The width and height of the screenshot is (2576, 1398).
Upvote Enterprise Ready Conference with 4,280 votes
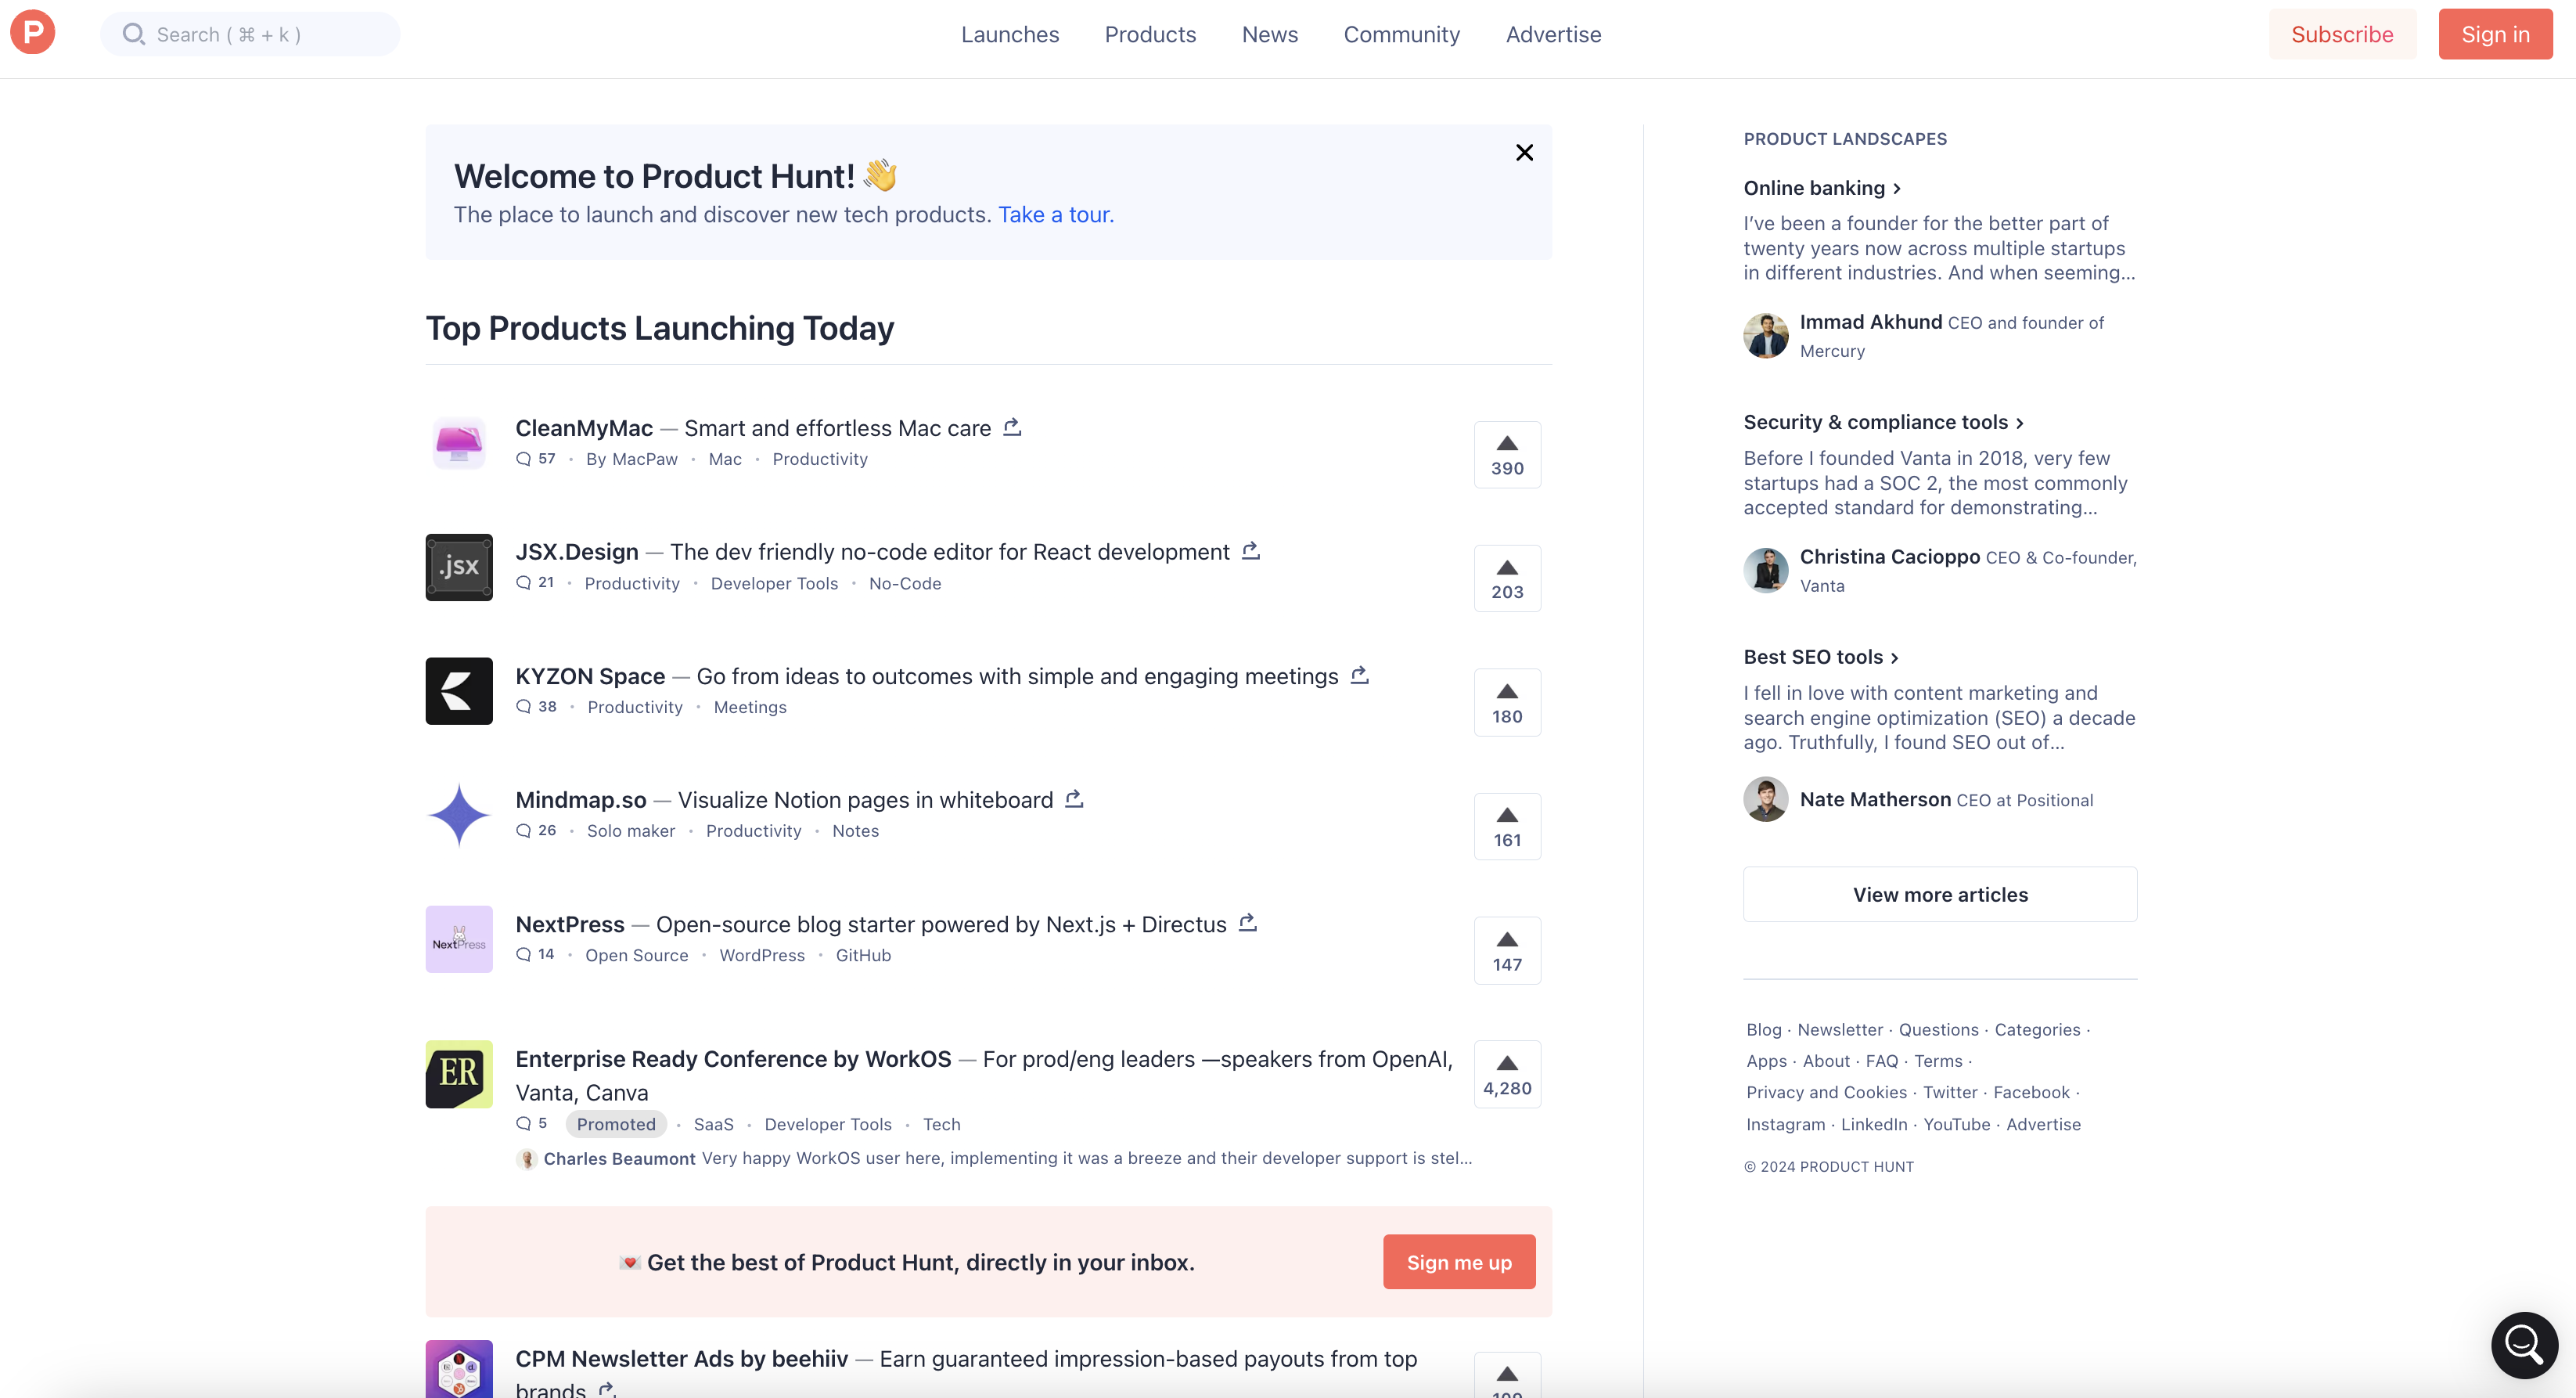pos(1507,1075)
